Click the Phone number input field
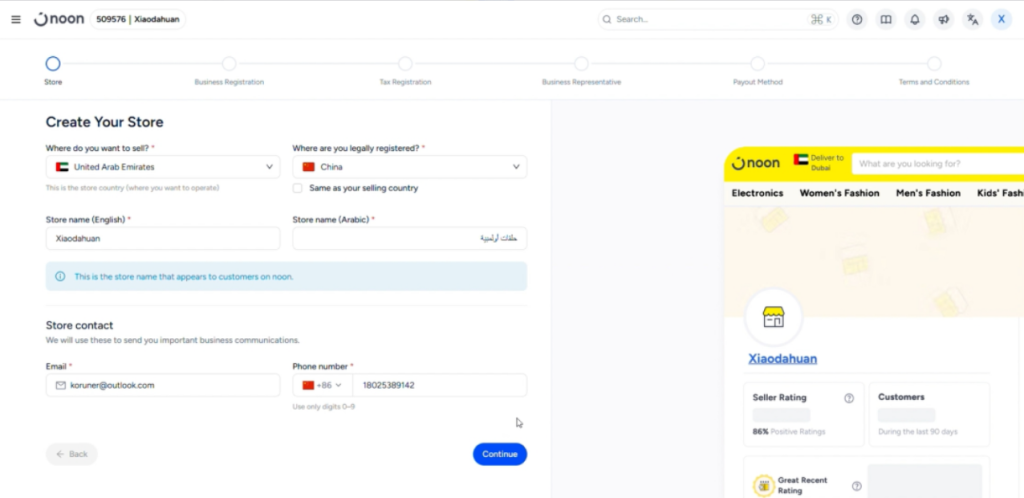The height and width of the screenshot is (498, 1024). (440, 385)
